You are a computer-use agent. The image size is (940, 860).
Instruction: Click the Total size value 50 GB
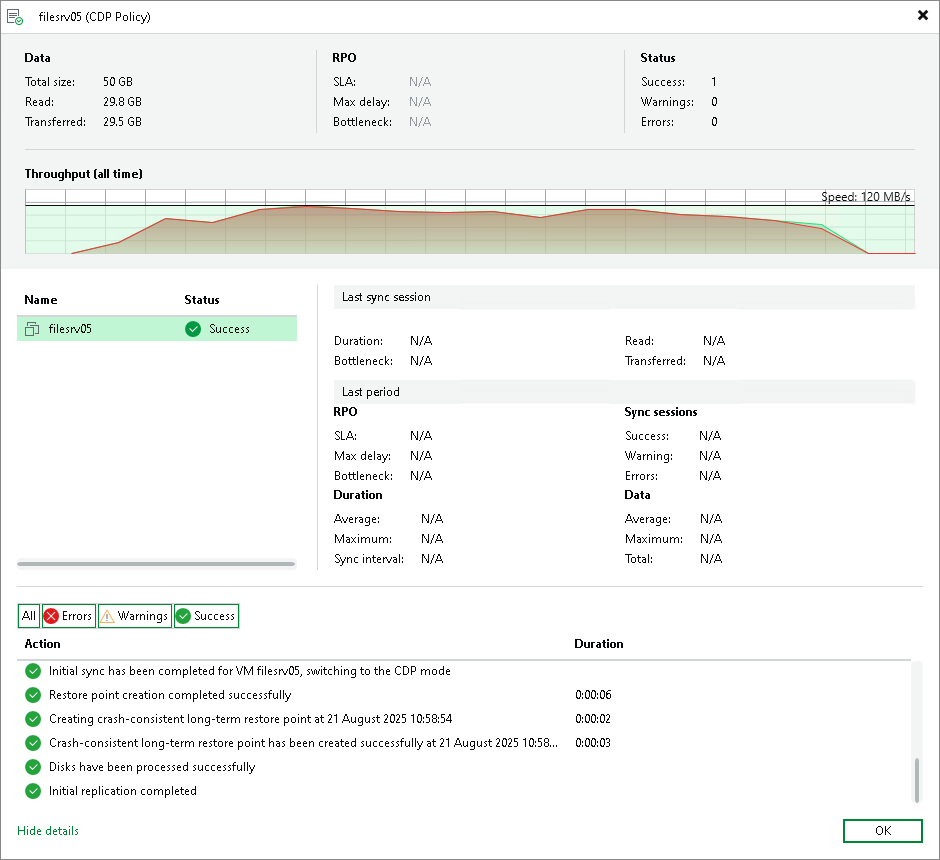118,82
